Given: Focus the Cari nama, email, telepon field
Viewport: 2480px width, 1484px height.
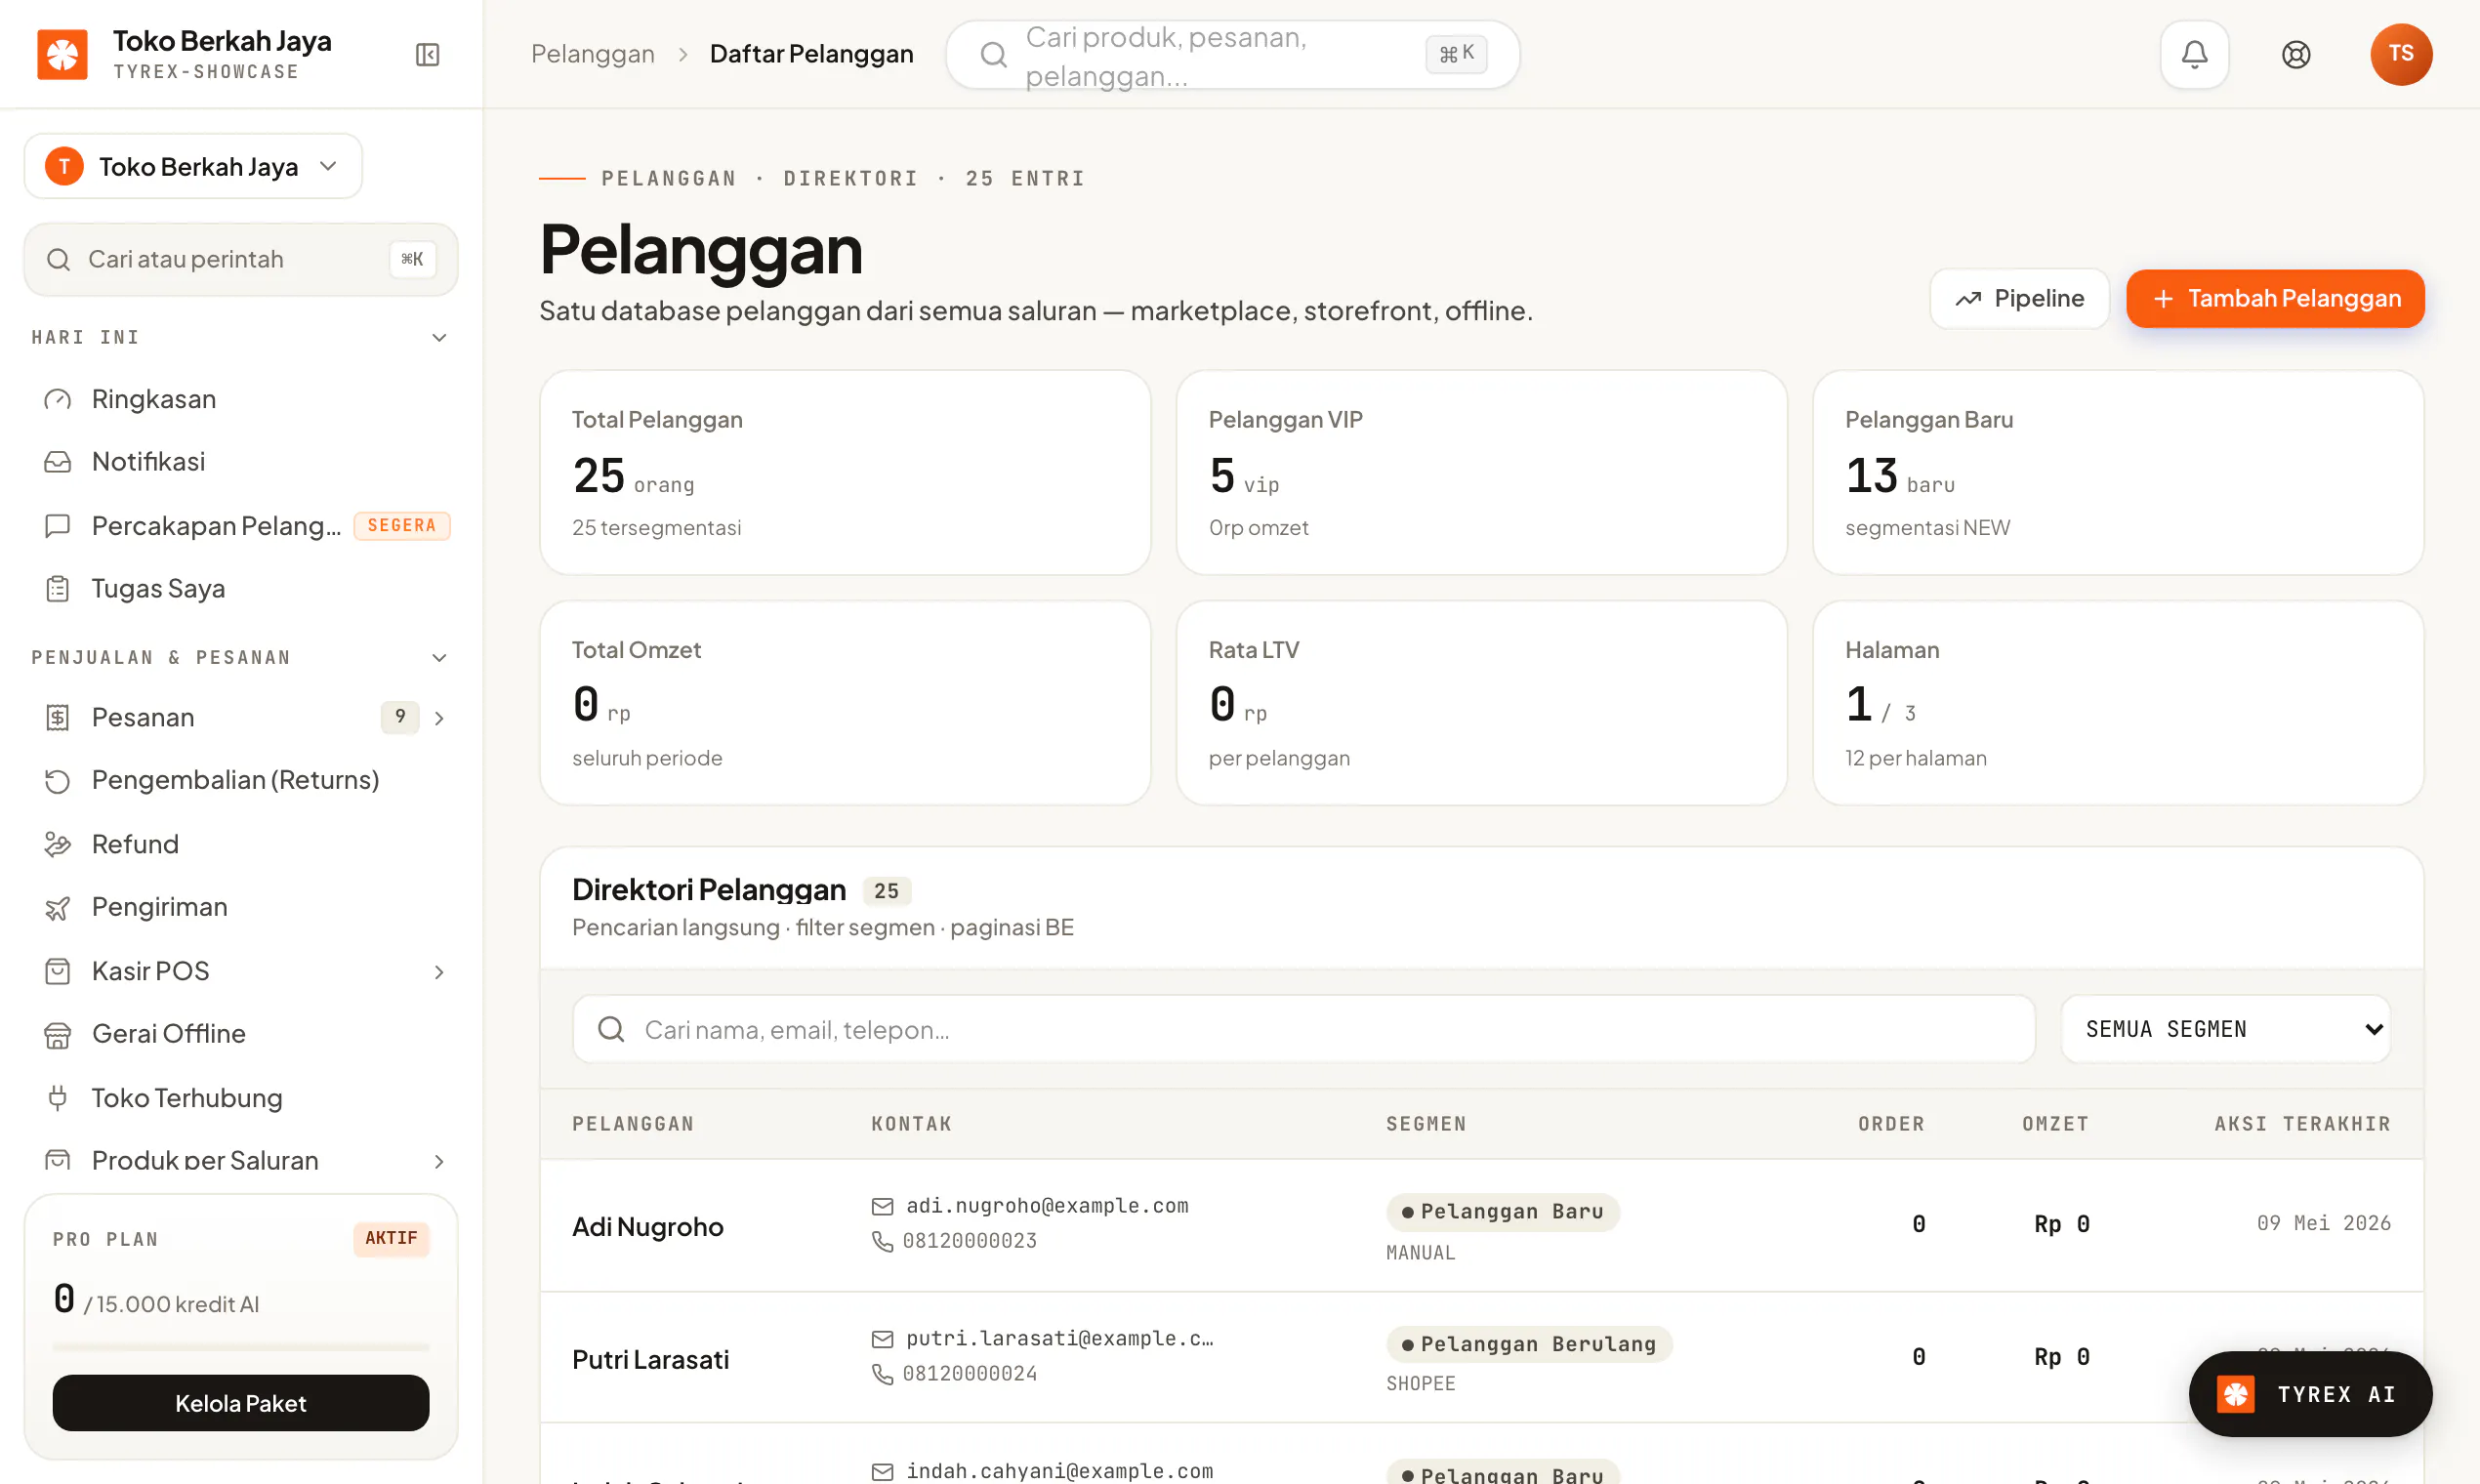Looking at the screenshot, I should click(x=1303, y=1029).
